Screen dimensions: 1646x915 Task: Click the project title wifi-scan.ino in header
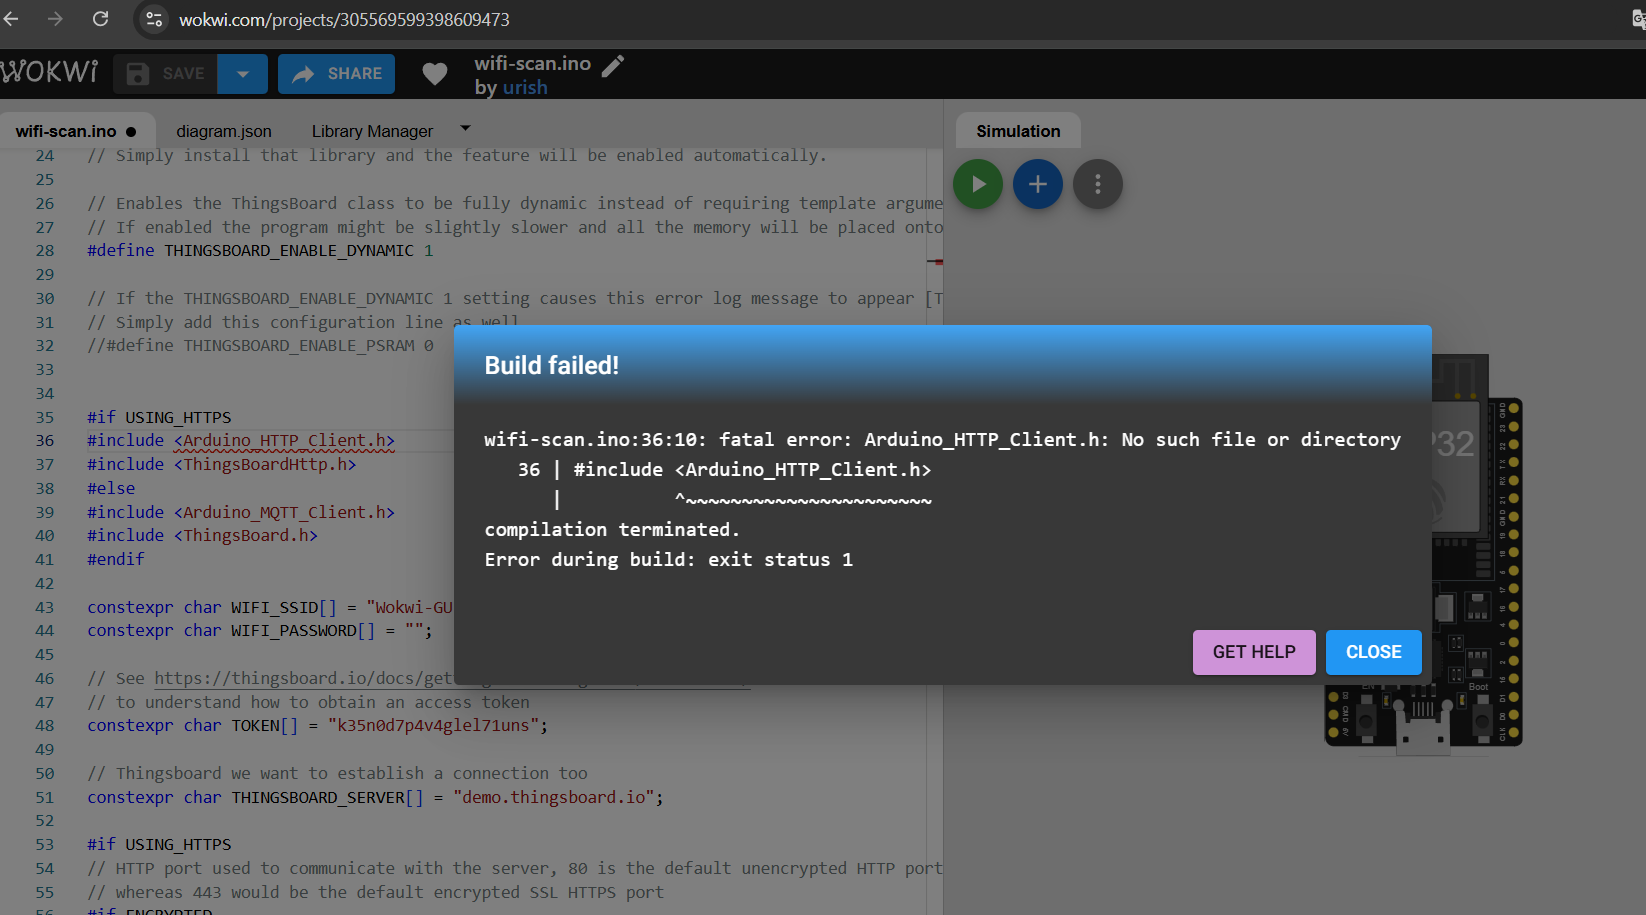532,64
